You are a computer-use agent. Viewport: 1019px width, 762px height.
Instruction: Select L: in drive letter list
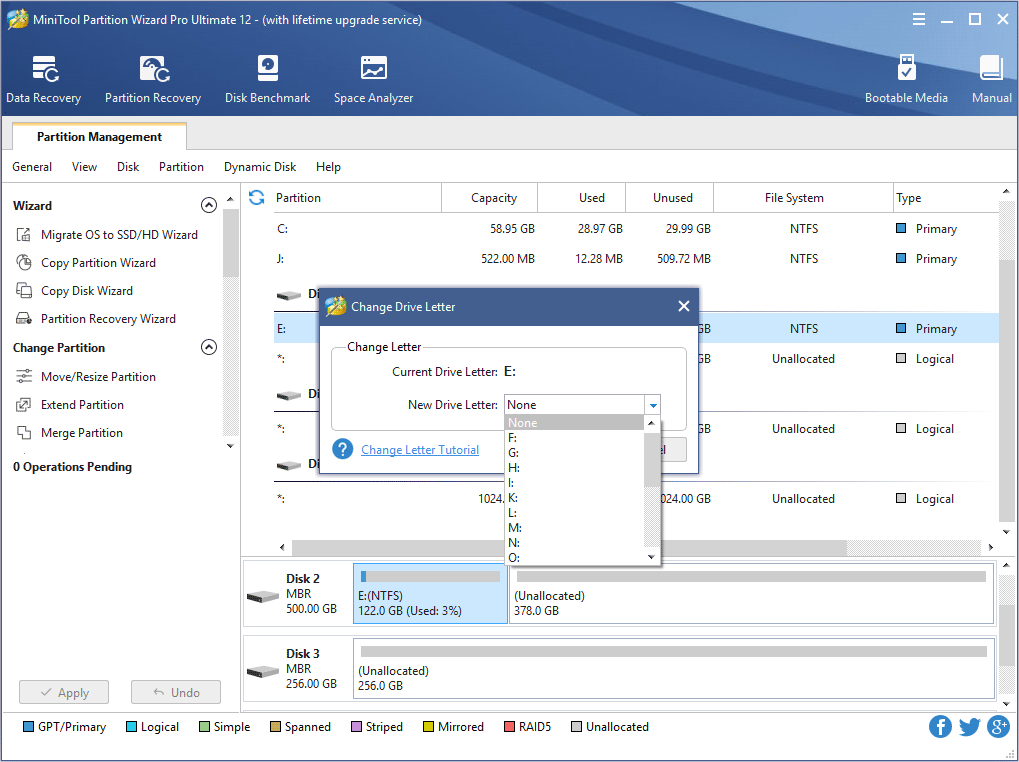(x=574, y=513)
